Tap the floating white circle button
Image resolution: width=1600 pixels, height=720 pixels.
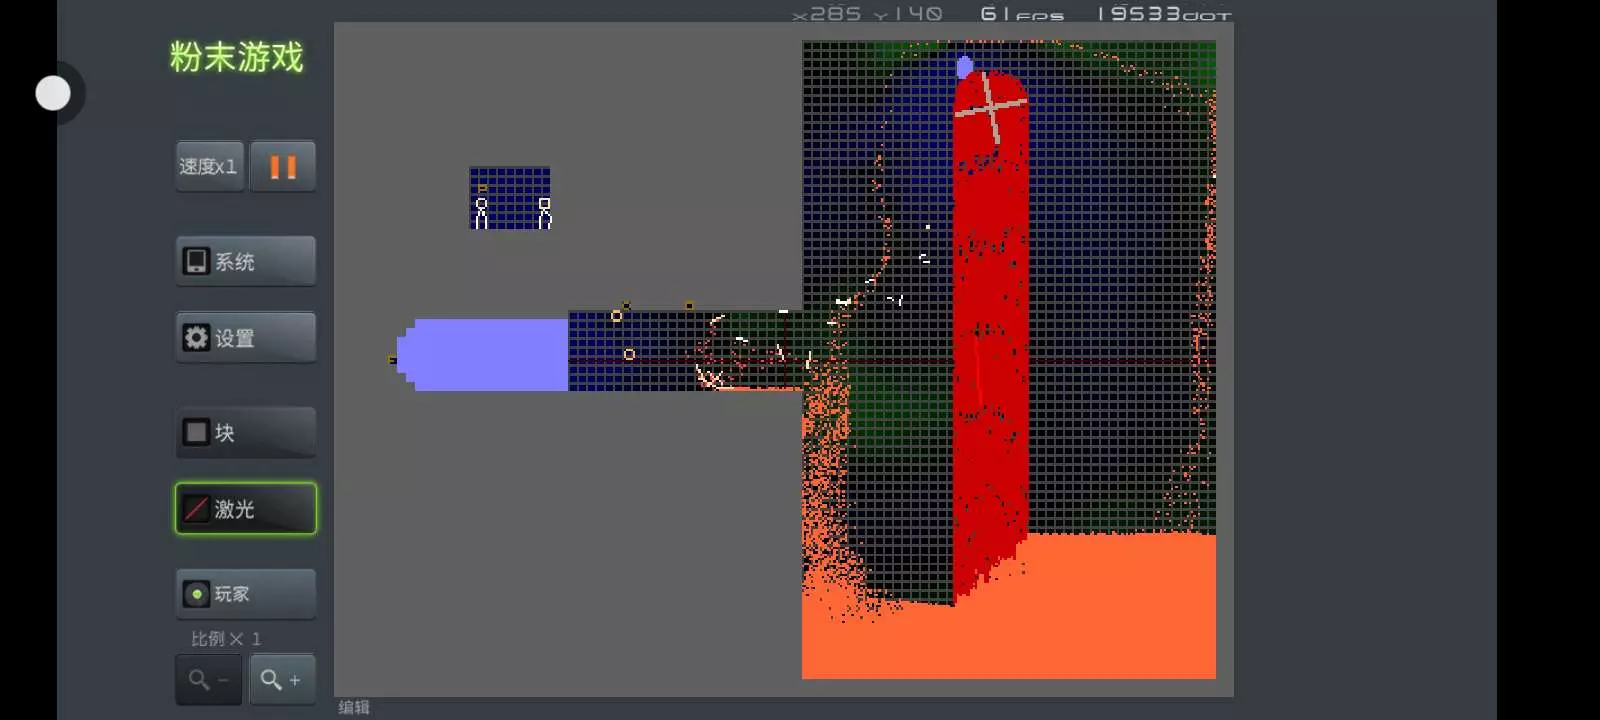click(53, 93)
